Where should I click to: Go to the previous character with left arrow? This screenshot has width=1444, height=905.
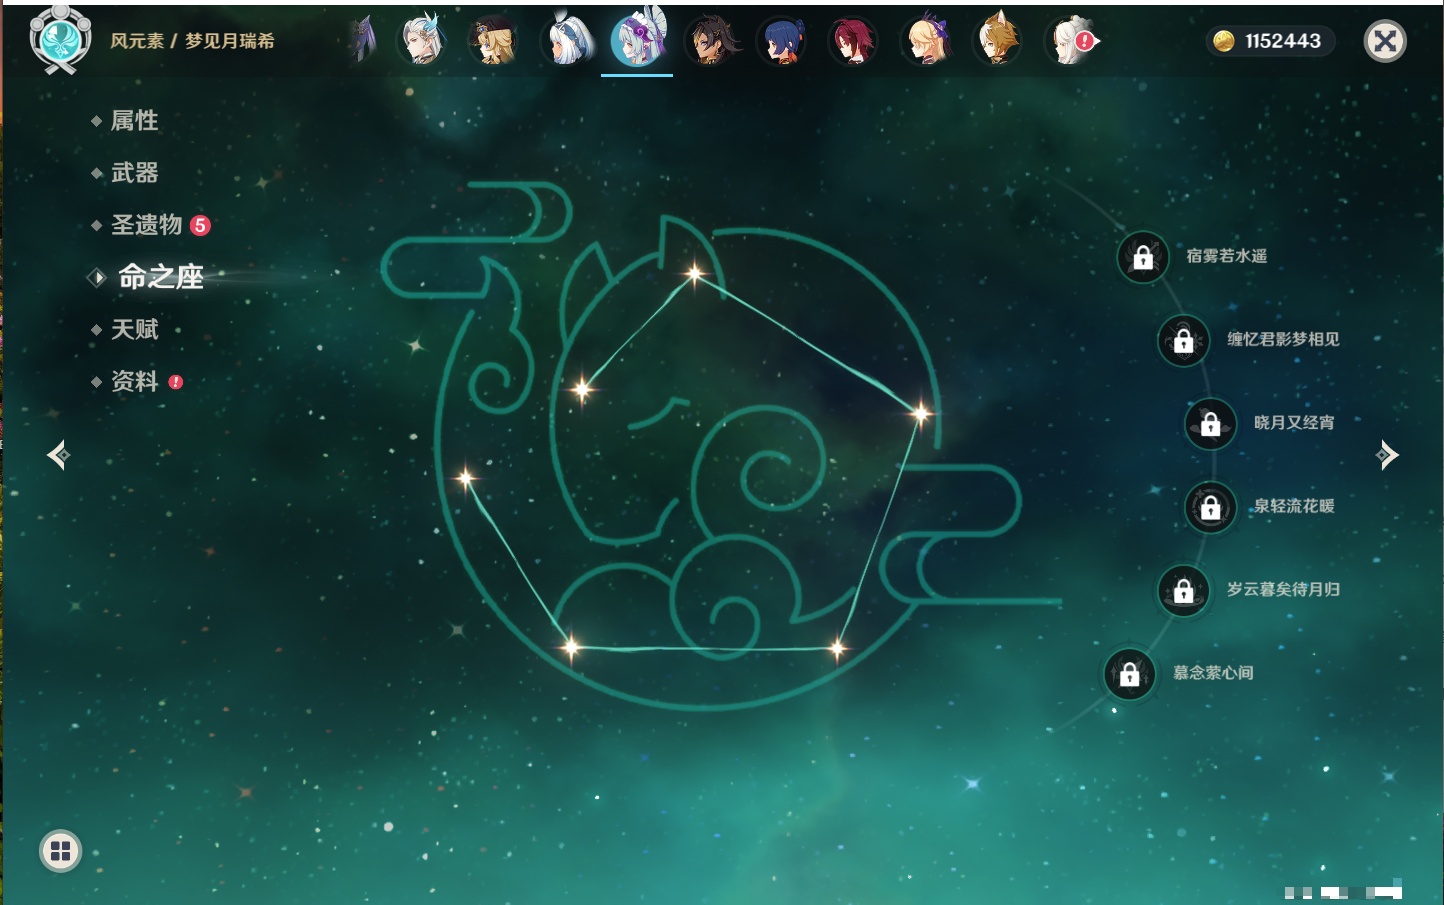coord(58,455)
